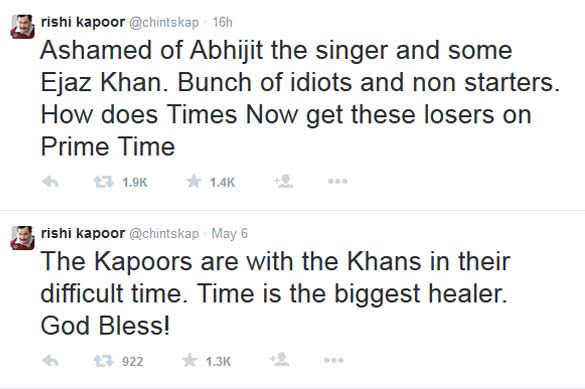Favorite the tweet with 1.4K stars

(x=194, y=182)
